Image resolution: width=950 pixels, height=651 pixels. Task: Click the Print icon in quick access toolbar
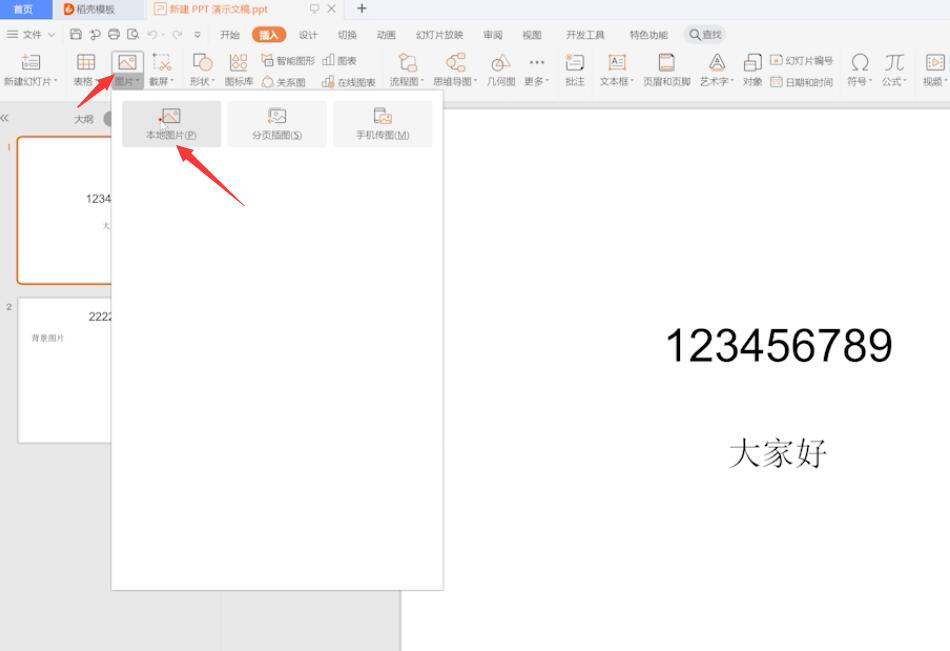(114, 35)
